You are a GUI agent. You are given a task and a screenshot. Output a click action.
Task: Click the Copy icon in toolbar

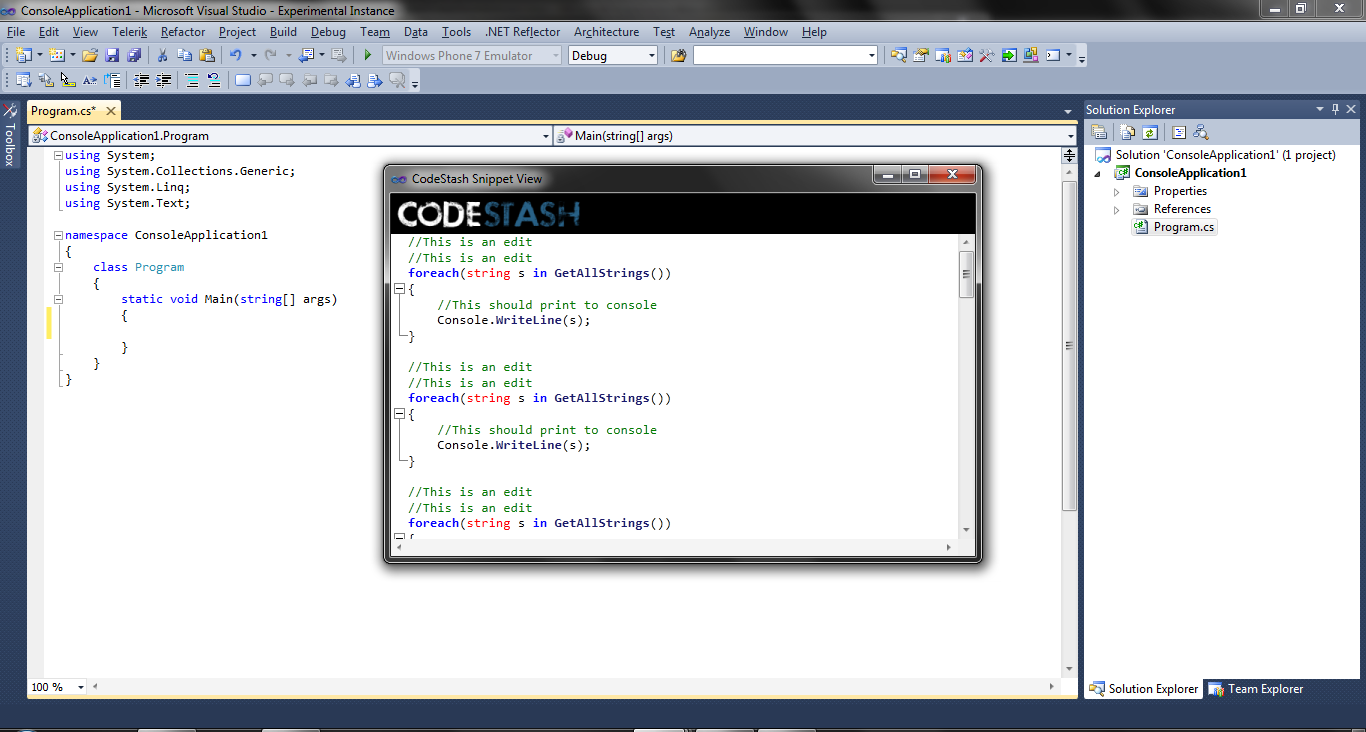pos(184,56)
